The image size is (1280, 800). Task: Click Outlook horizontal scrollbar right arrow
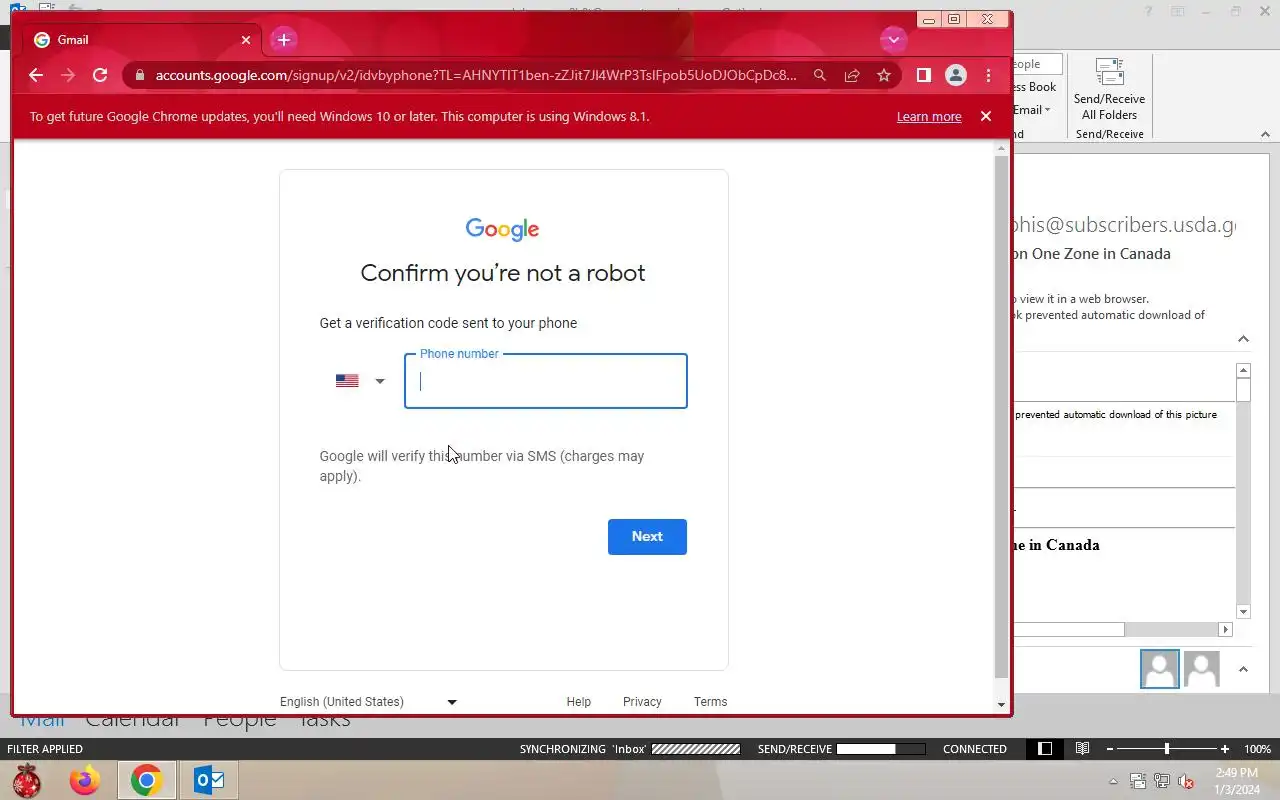1226,630
